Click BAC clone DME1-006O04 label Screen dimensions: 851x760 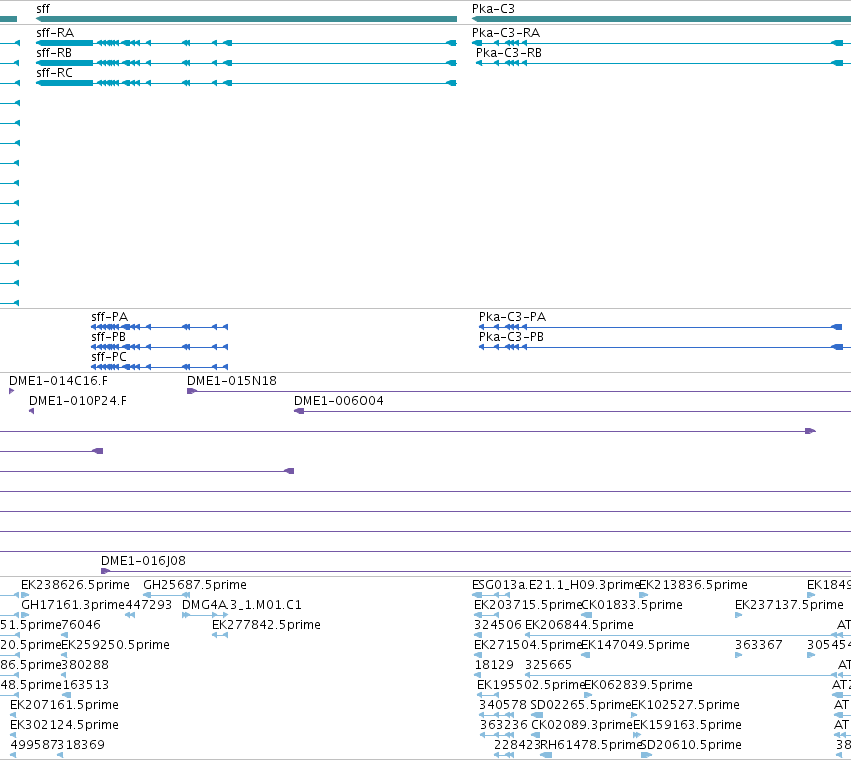click(339, 401)
